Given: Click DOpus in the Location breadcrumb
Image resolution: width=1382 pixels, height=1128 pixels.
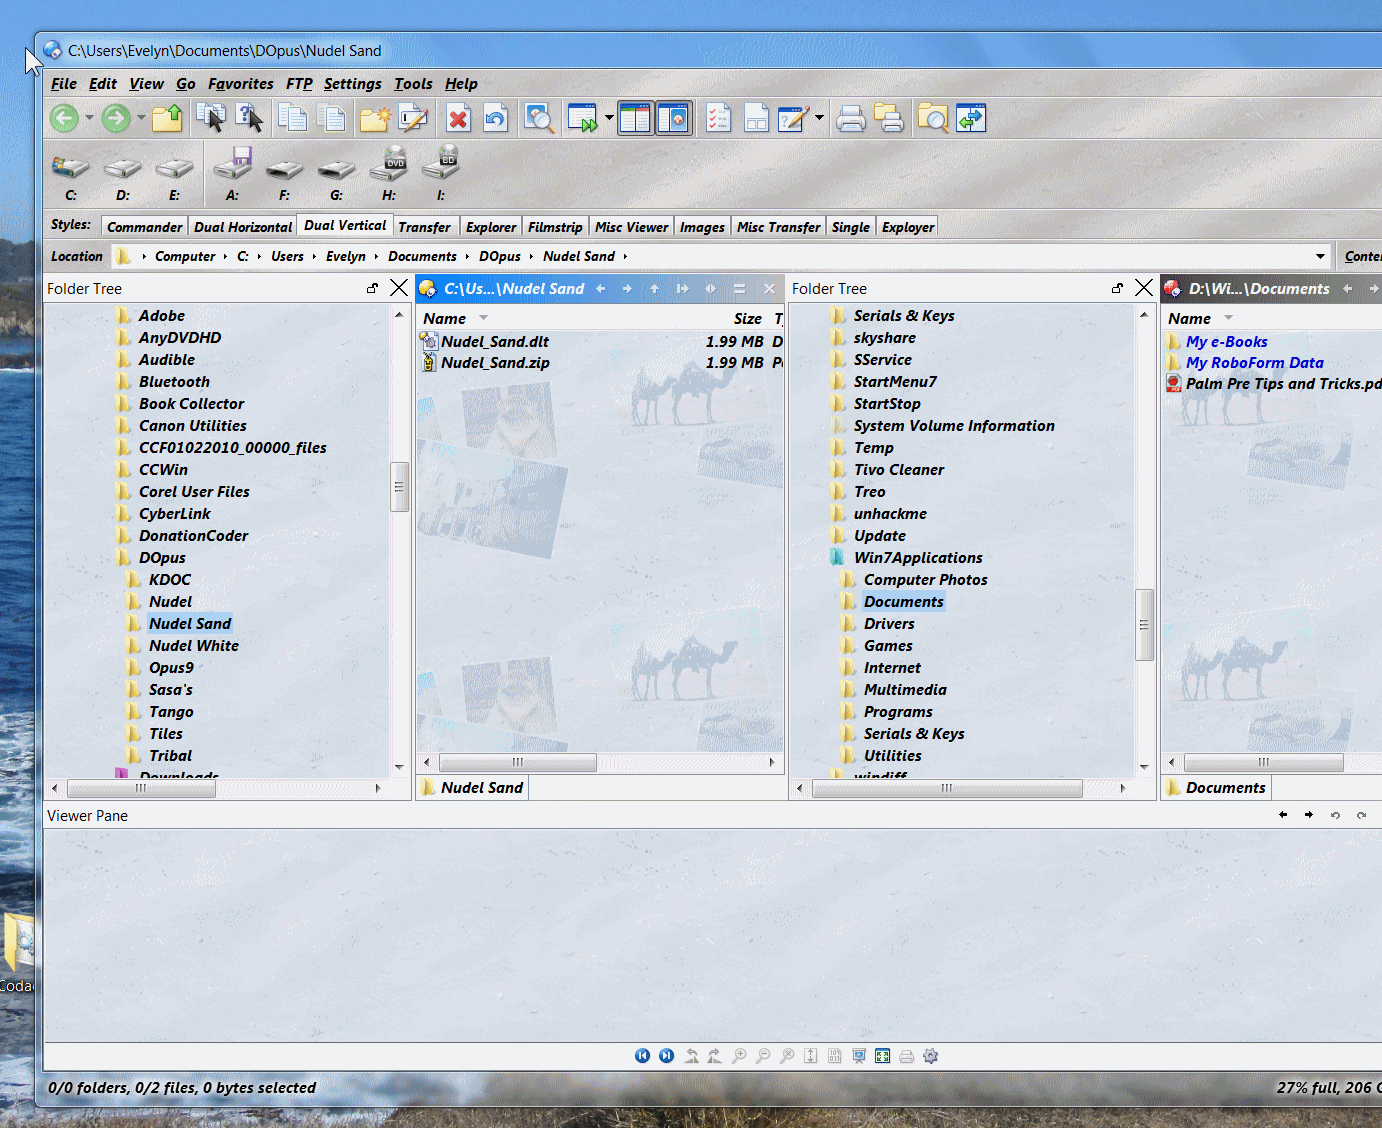Looking at the screenshot, I should (500, 257).
